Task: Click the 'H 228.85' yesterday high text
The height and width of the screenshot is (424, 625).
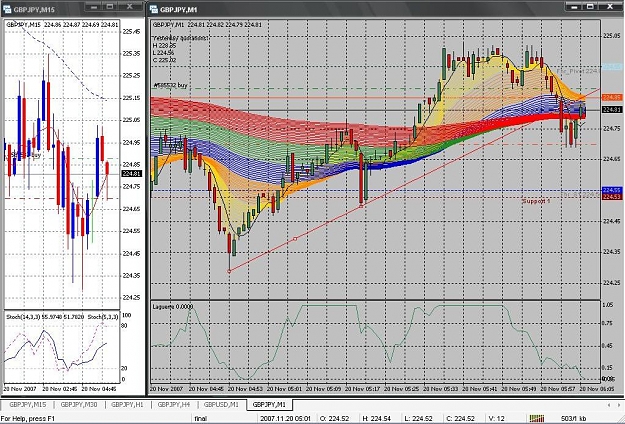Action: coord(165,45)
